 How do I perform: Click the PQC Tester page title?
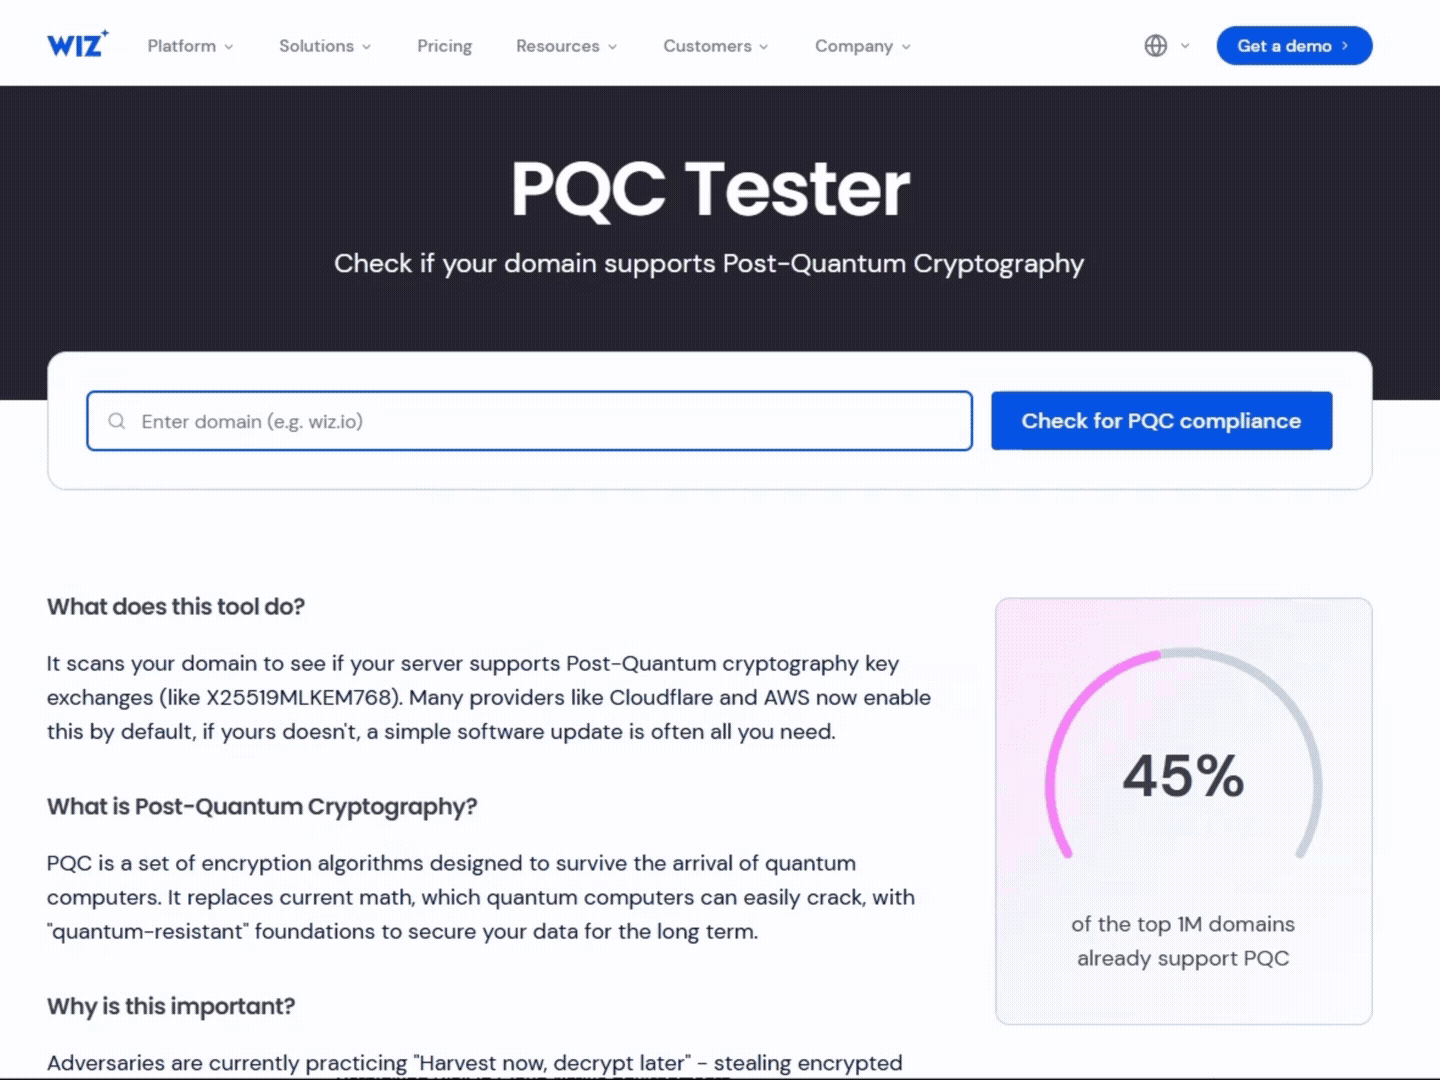[709, 190]
